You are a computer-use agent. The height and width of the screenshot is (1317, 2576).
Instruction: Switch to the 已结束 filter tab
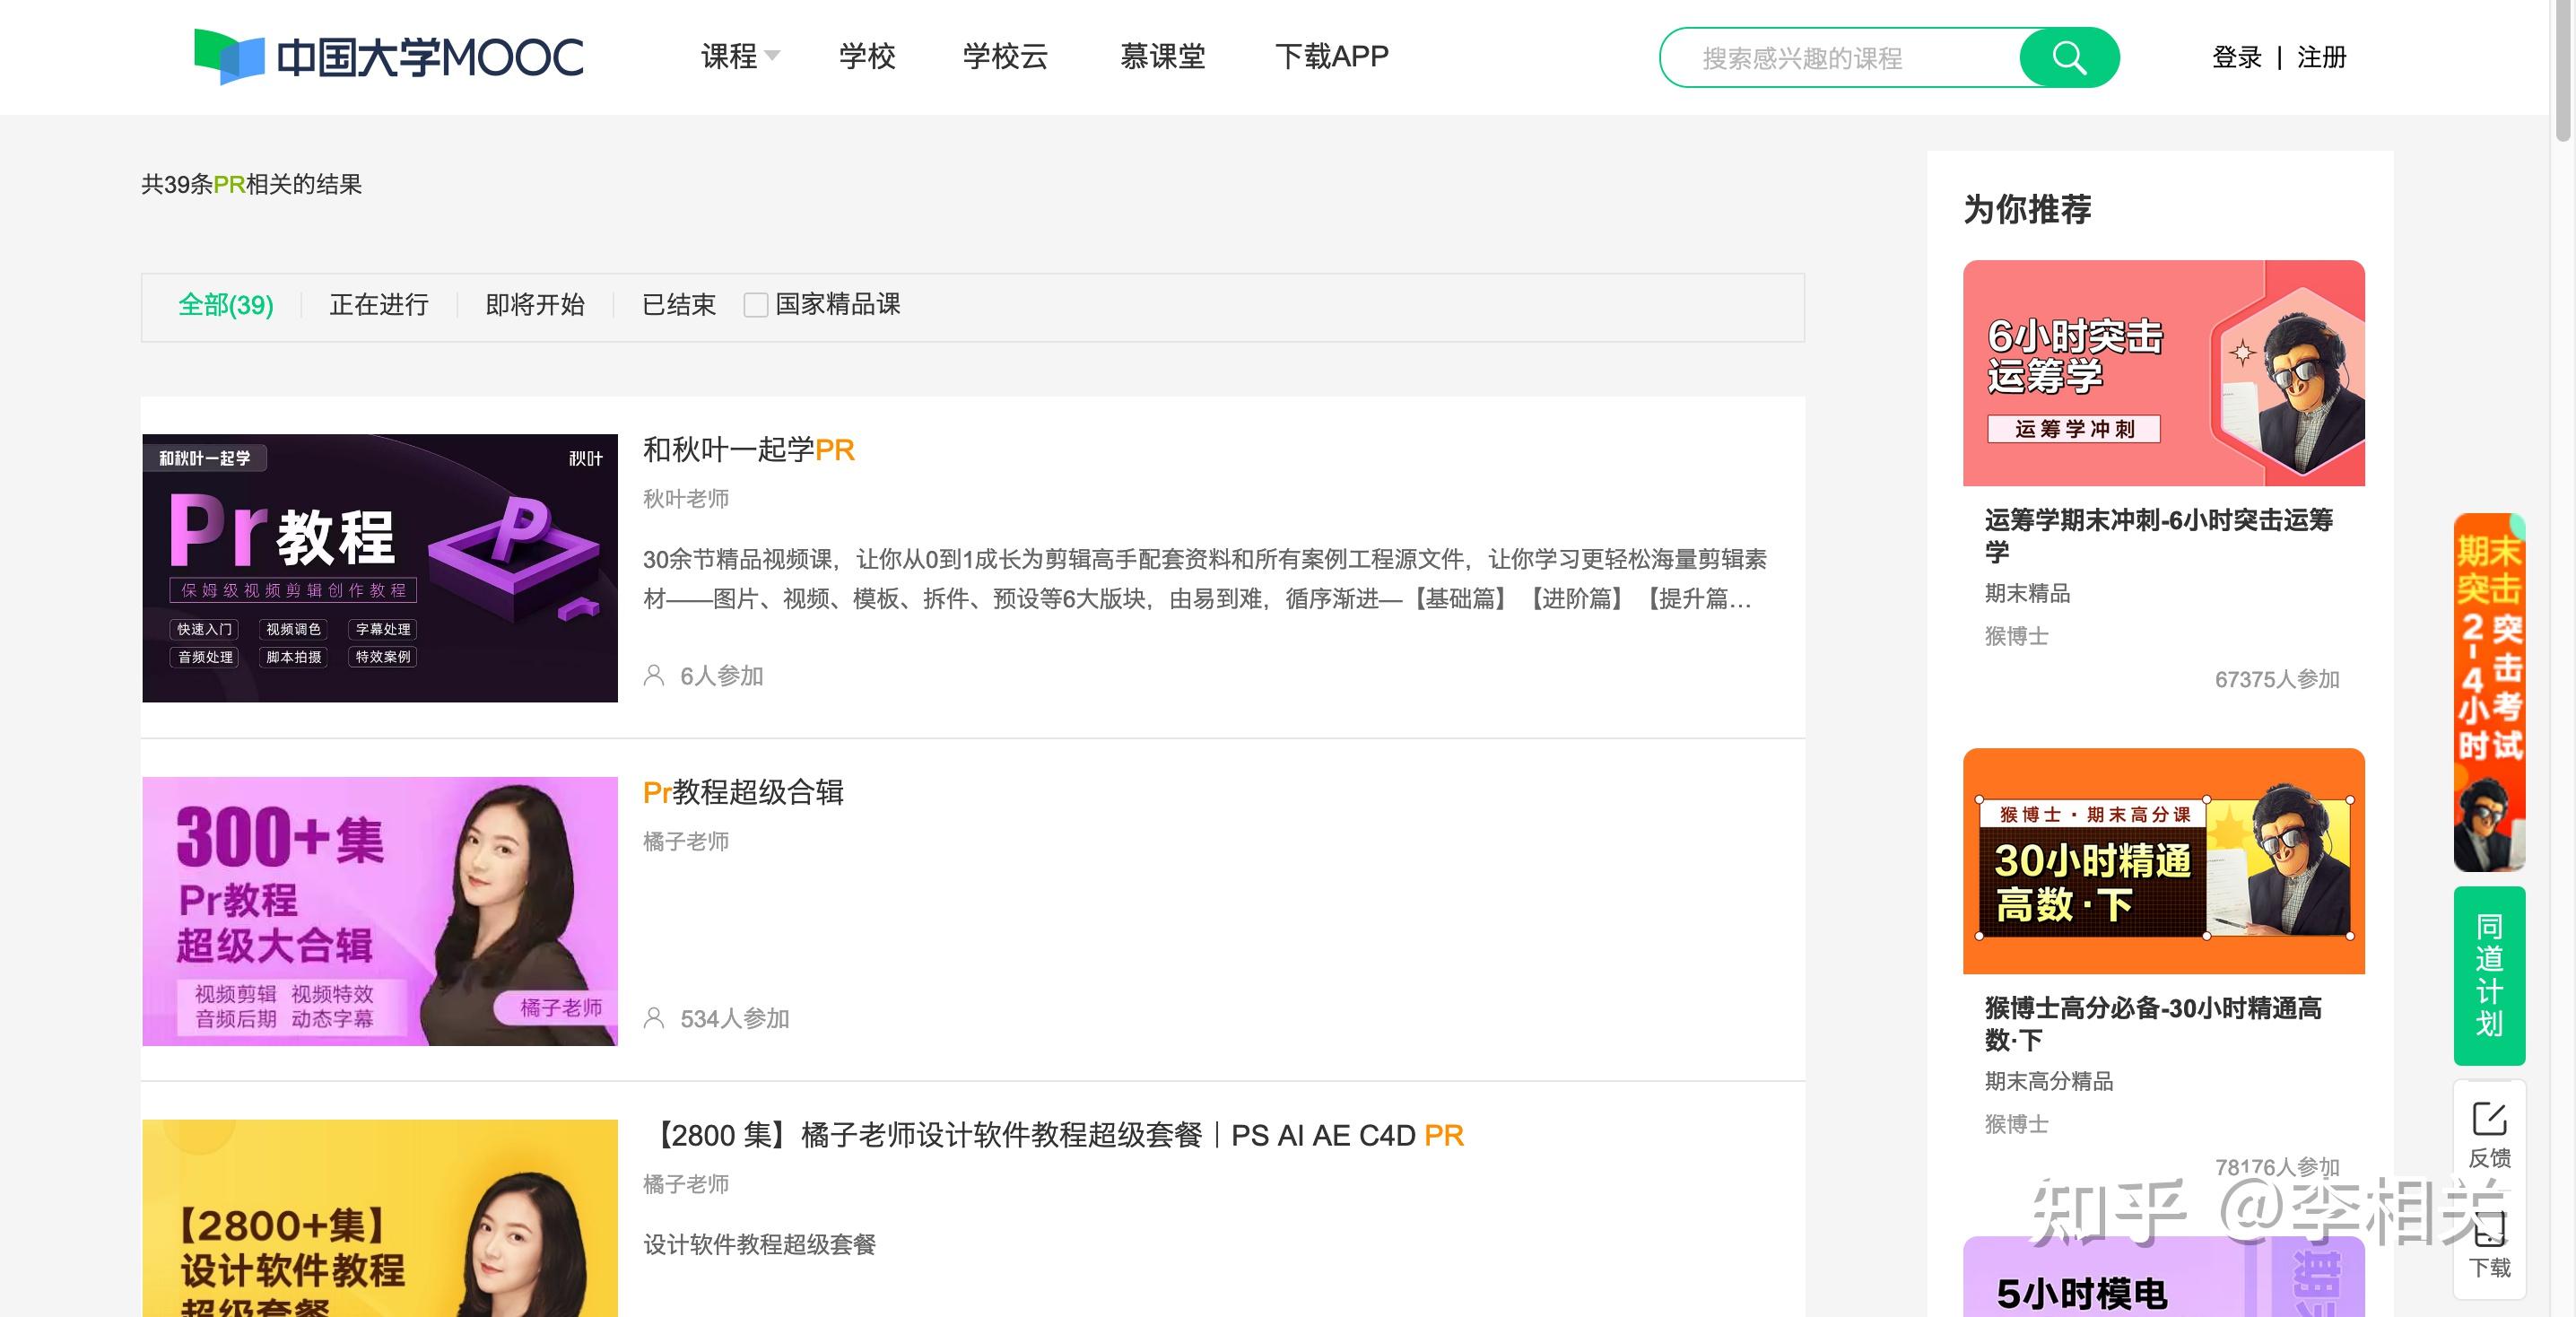[x=678, y=305]
